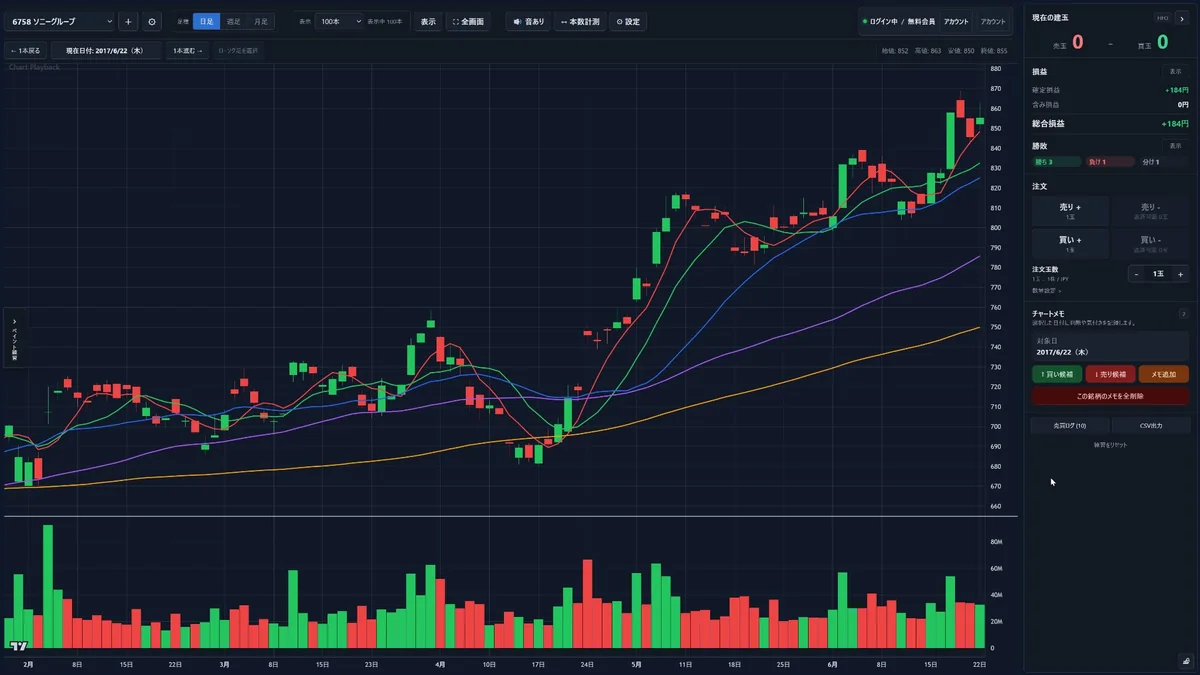Viewport: 1200px width, 675px height.
Task: Click the small icon at panel bottom-right corner
Action: (1185, 661)
